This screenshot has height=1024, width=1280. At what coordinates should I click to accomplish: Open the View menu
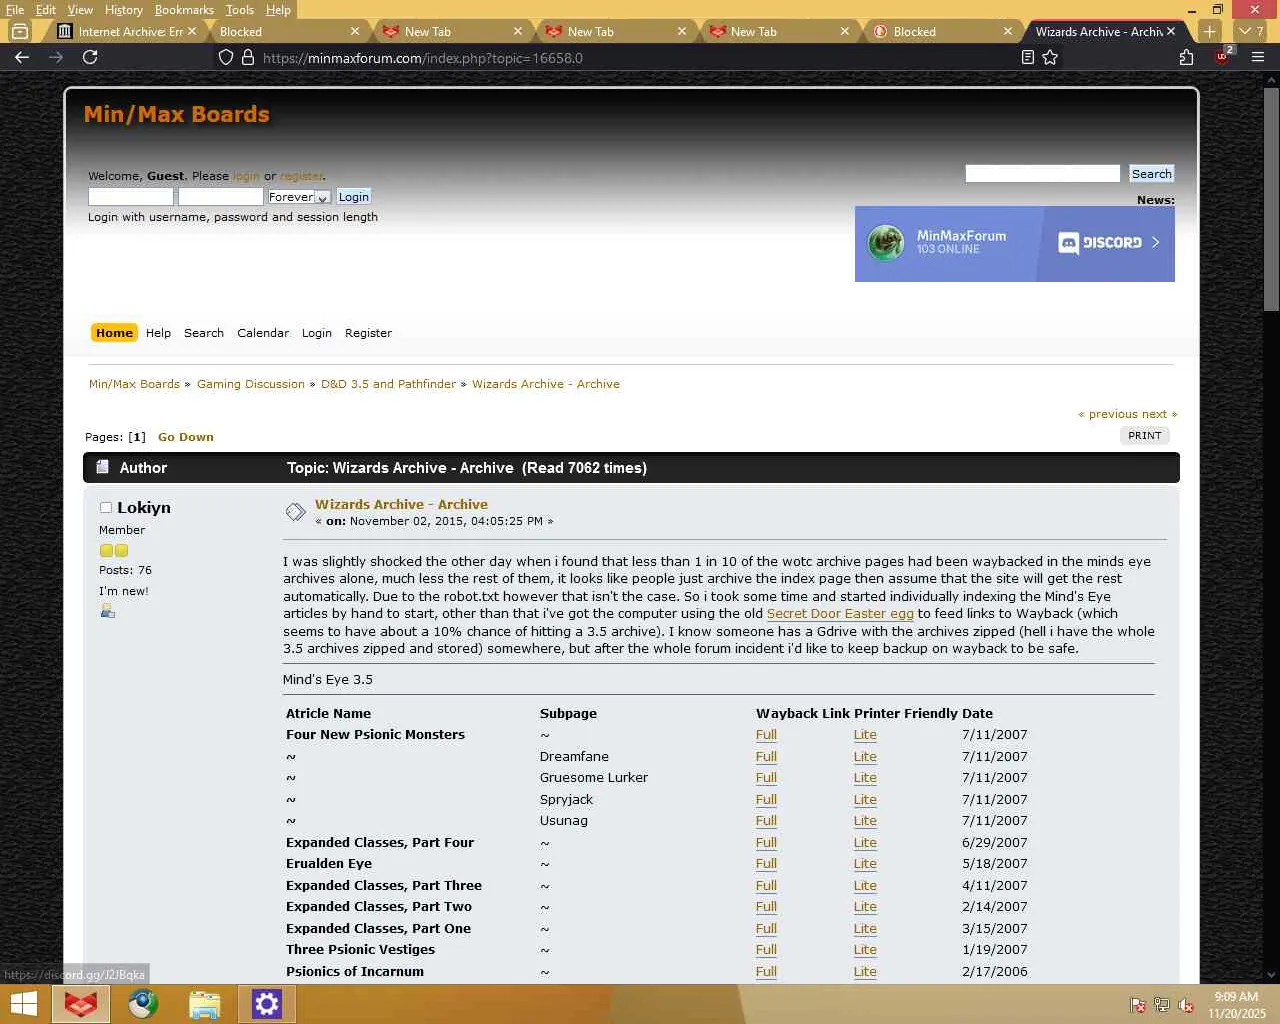pos(80,9)
